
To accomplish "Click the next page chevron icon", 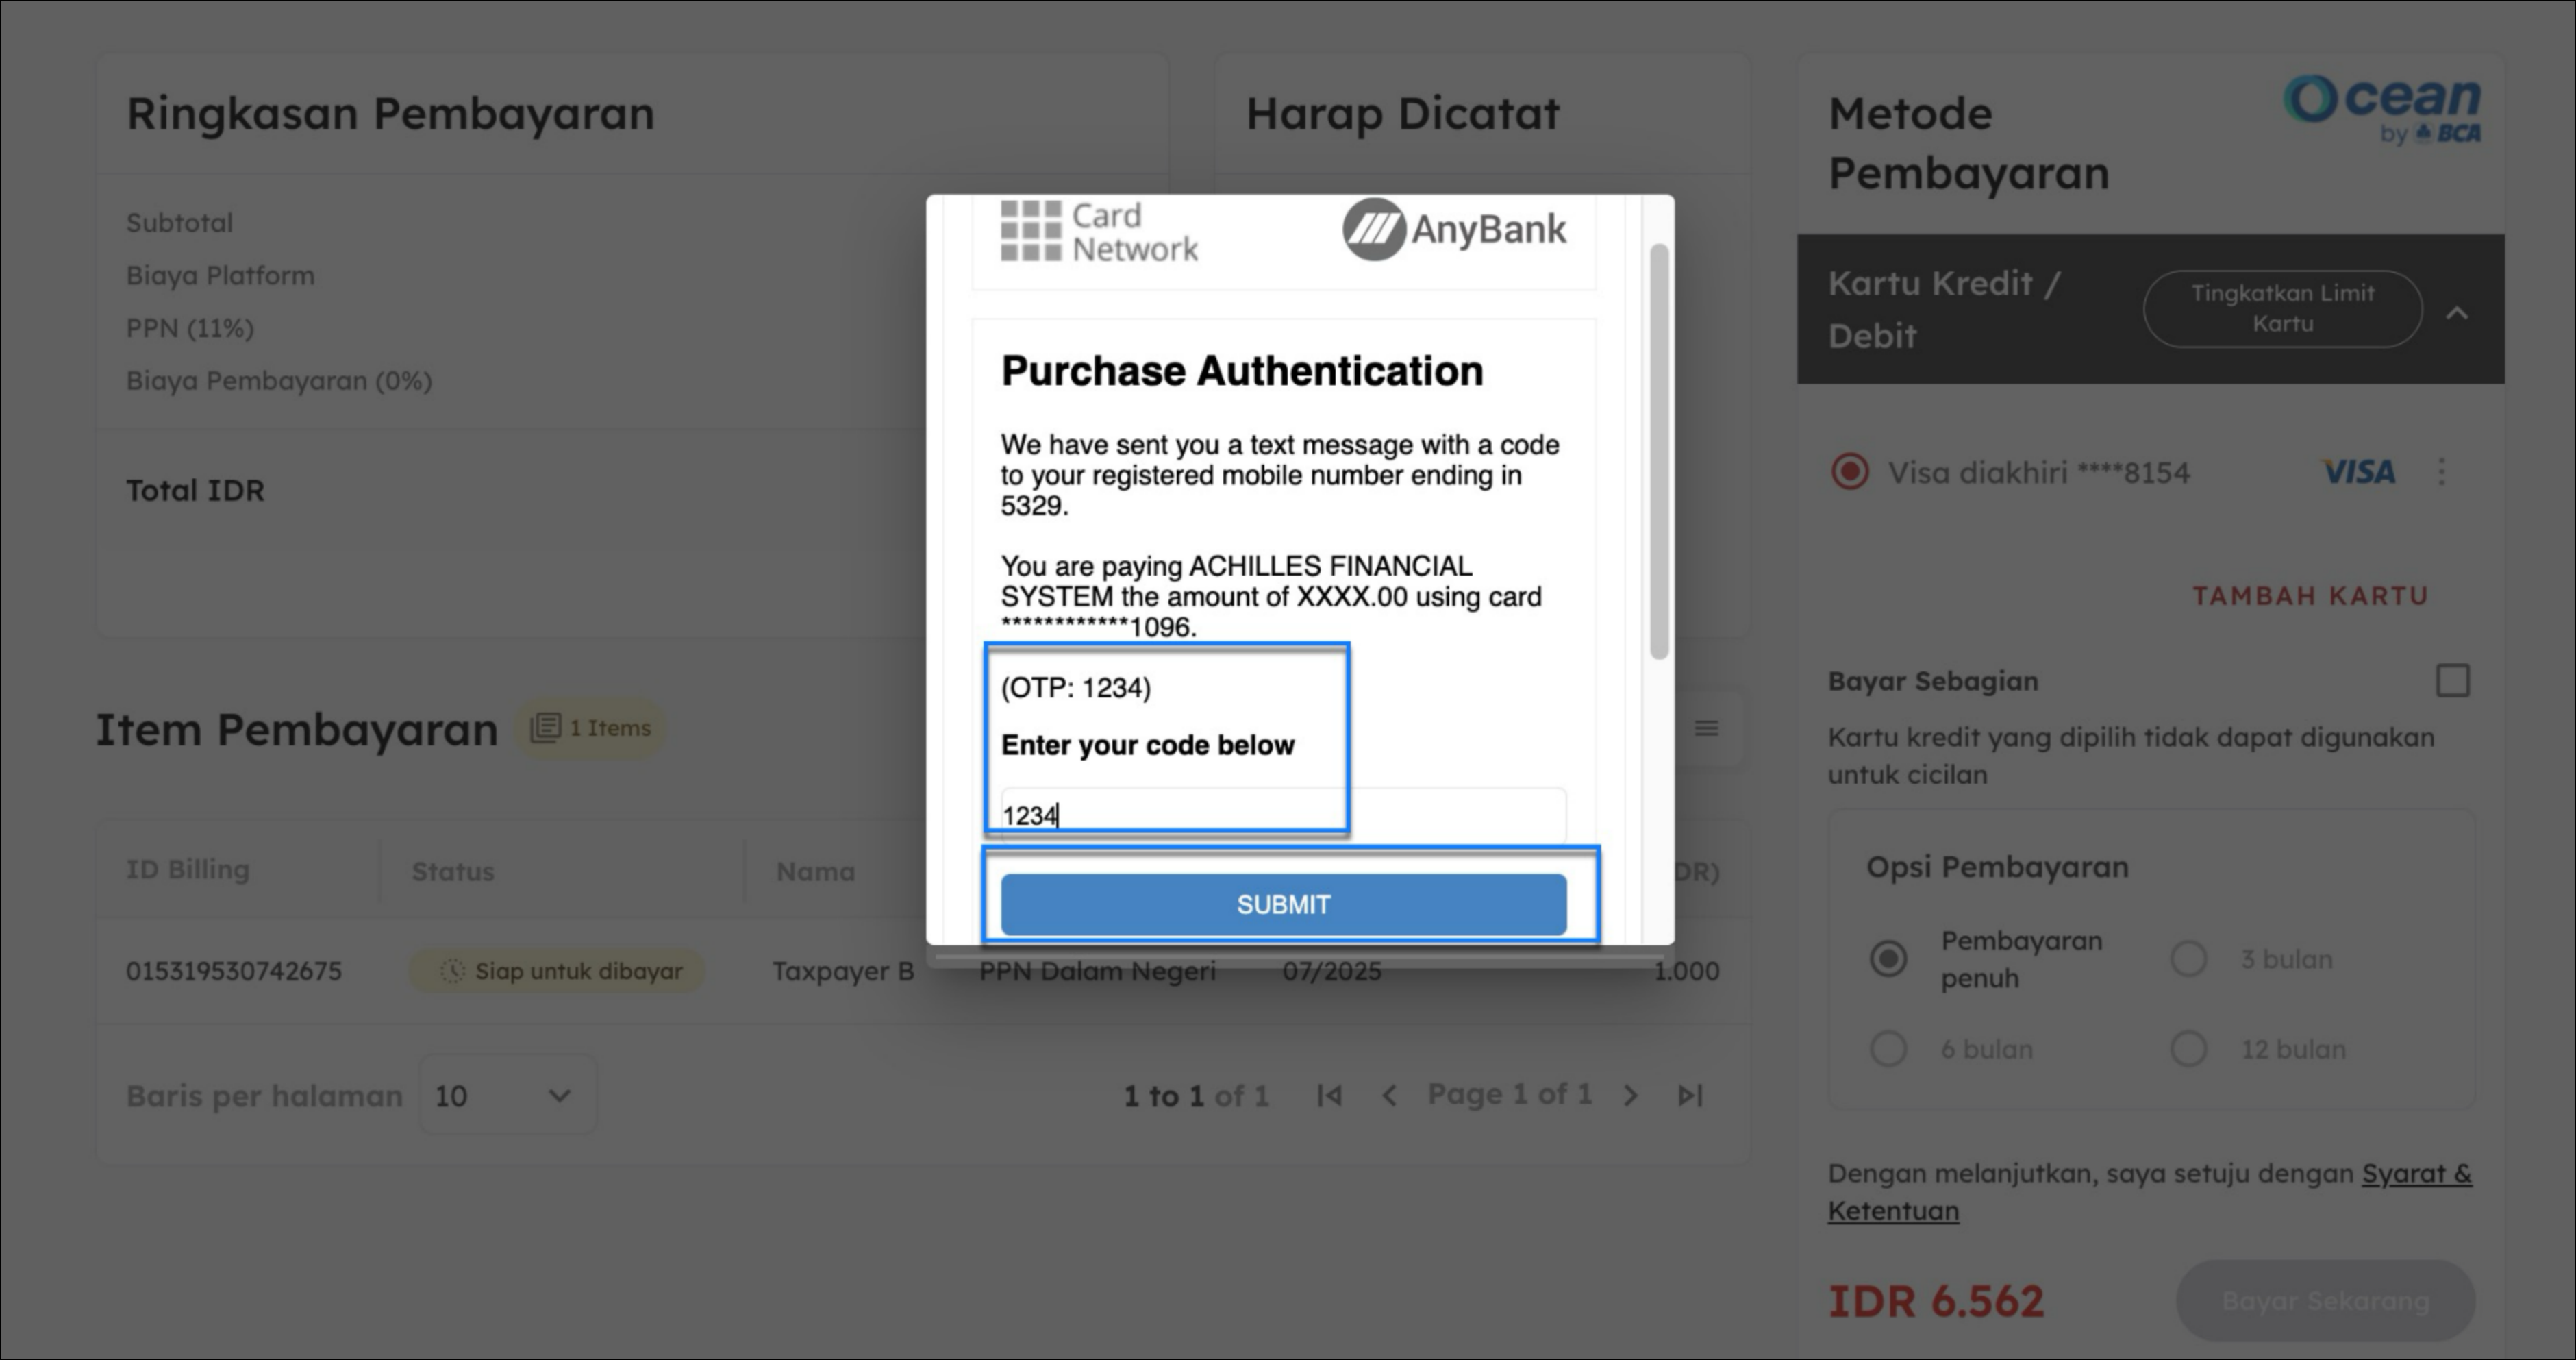I will click(x=1631, y=1096).
